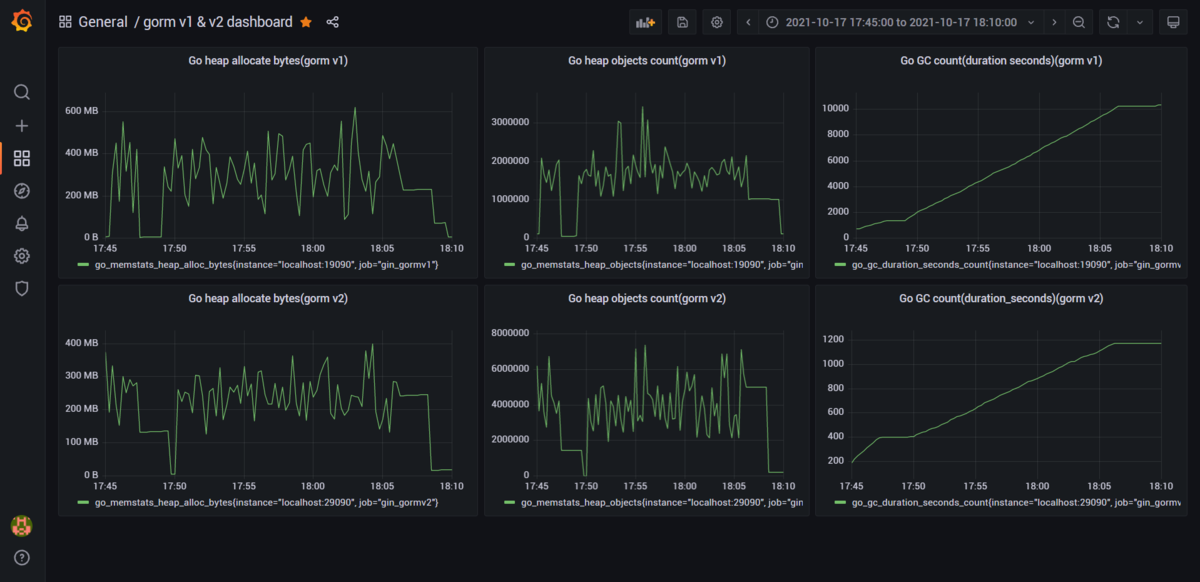The image size is (1200, 582).
Task: Refresh the dashboard
Action: click(1113, 22)
